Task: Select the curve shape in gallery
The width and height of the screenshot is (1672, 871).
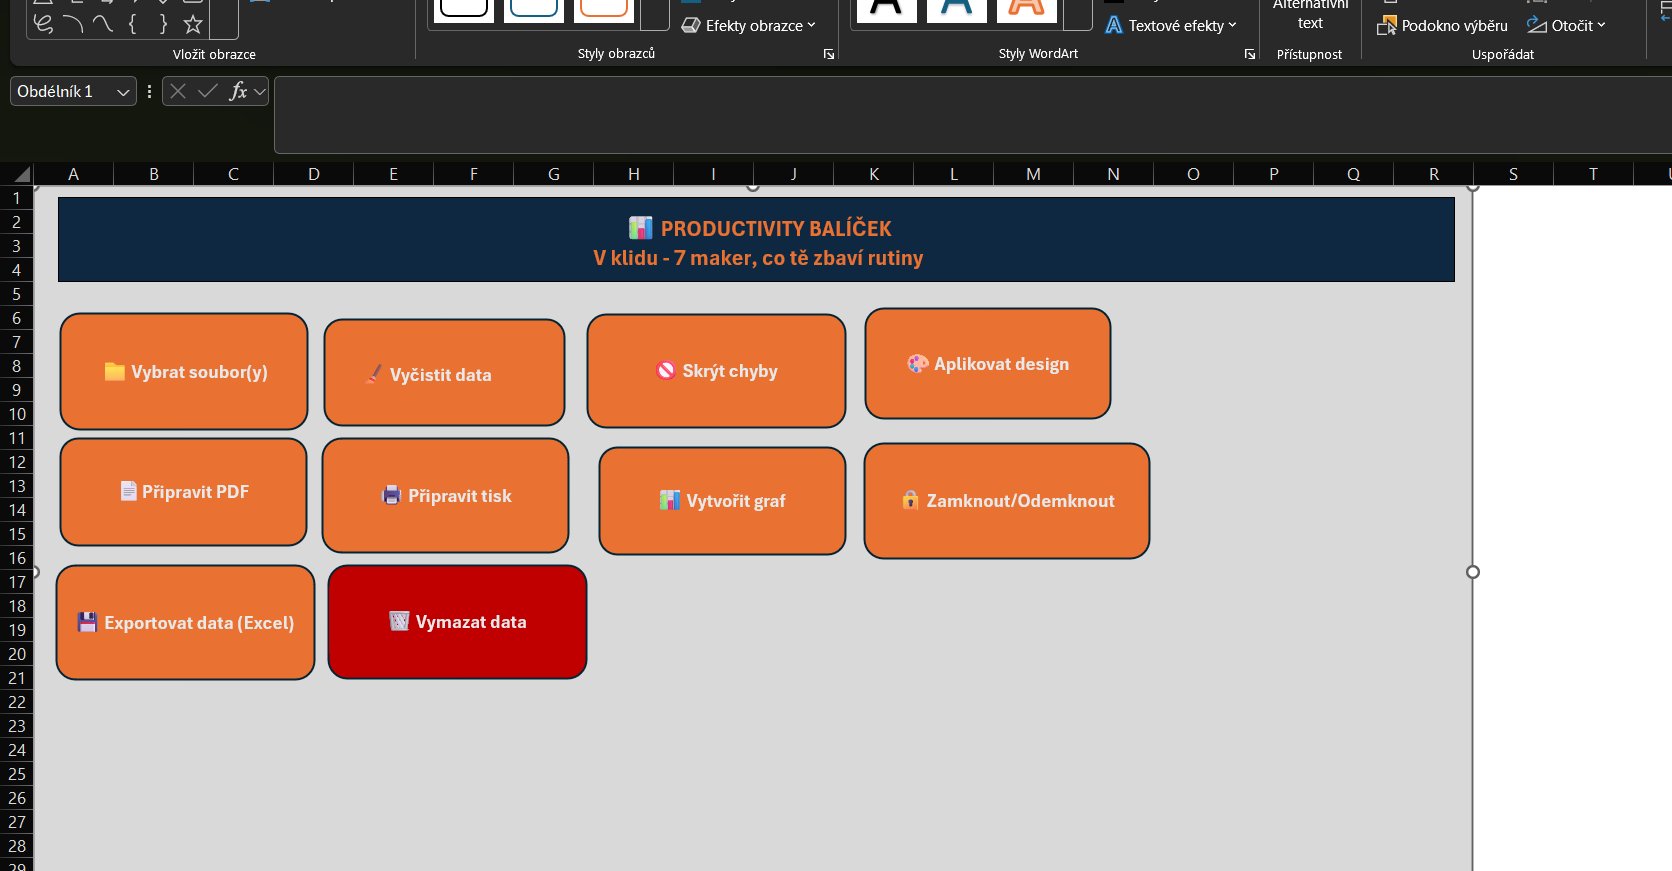Action: coord(103,24)
